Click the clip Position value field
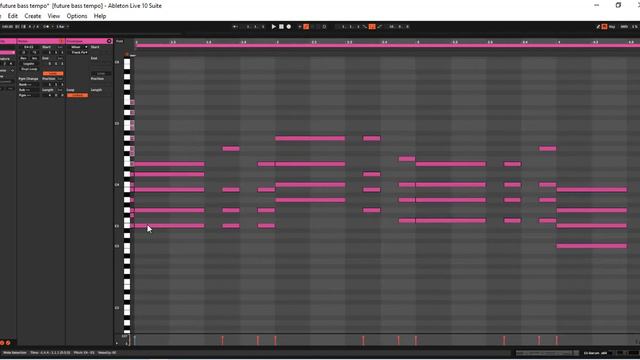 point(53,84)
